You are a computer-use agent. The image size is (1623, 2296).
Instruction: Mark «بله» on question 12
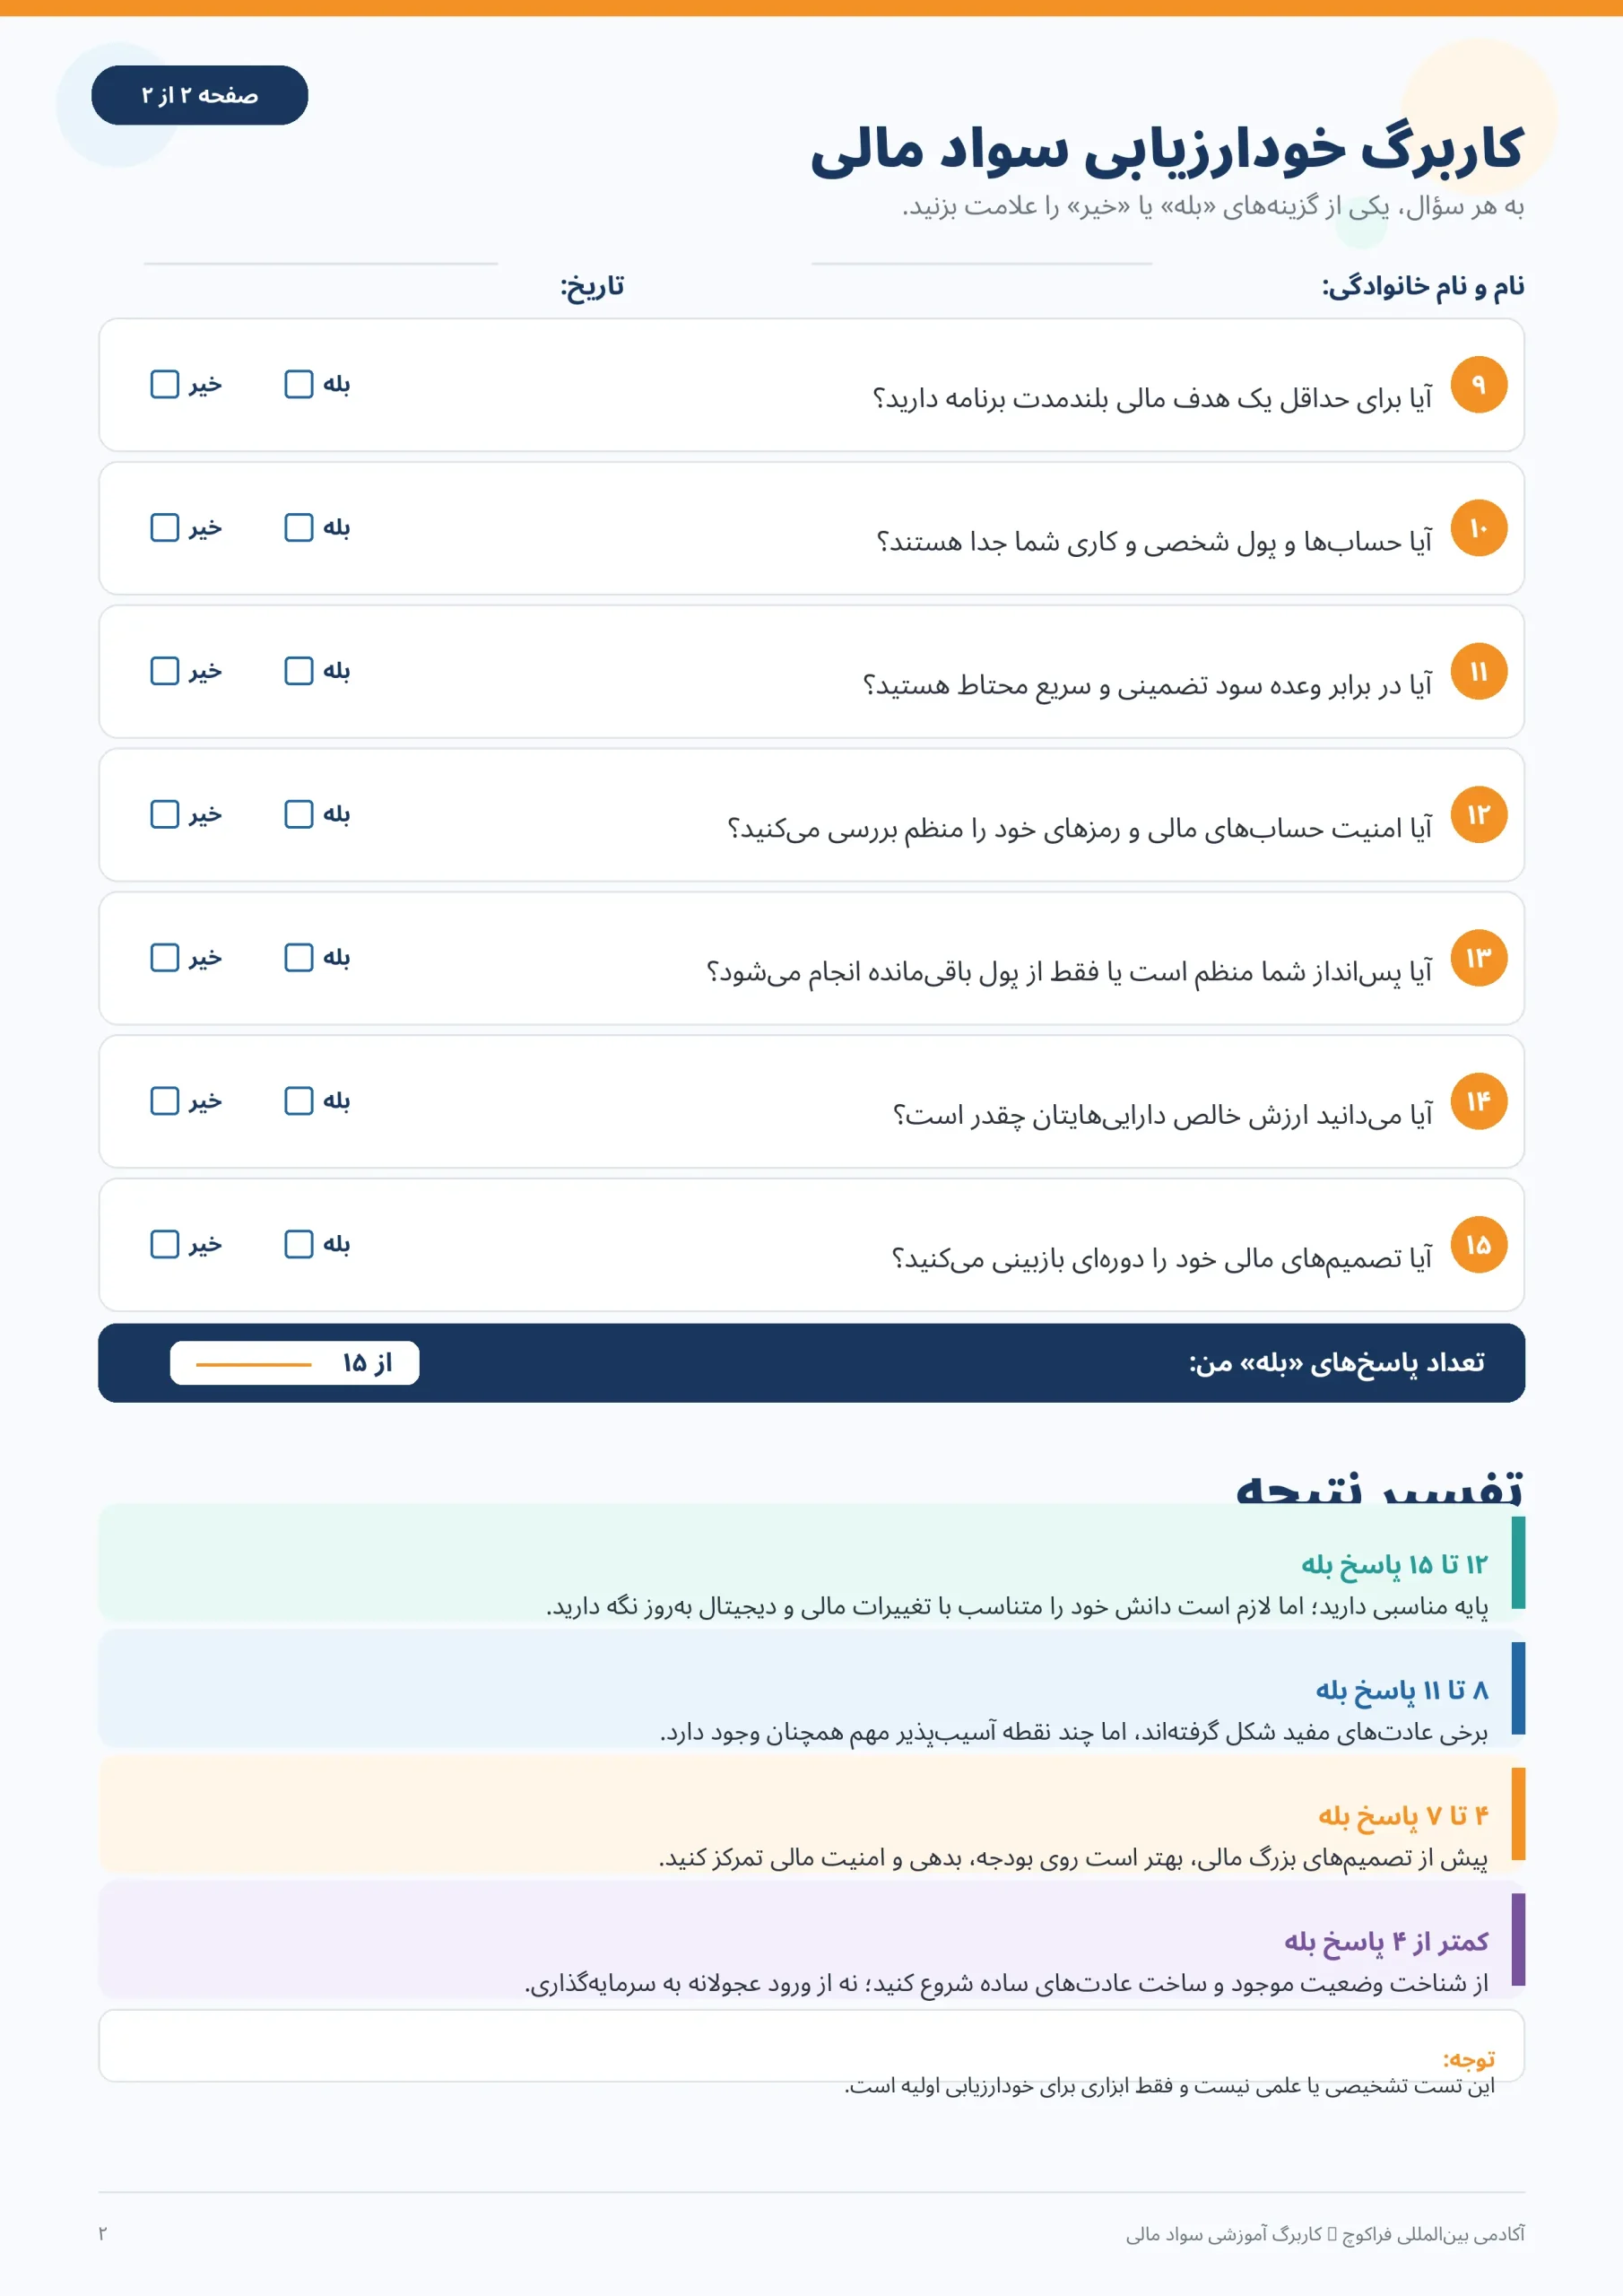[x=299, y=814]
